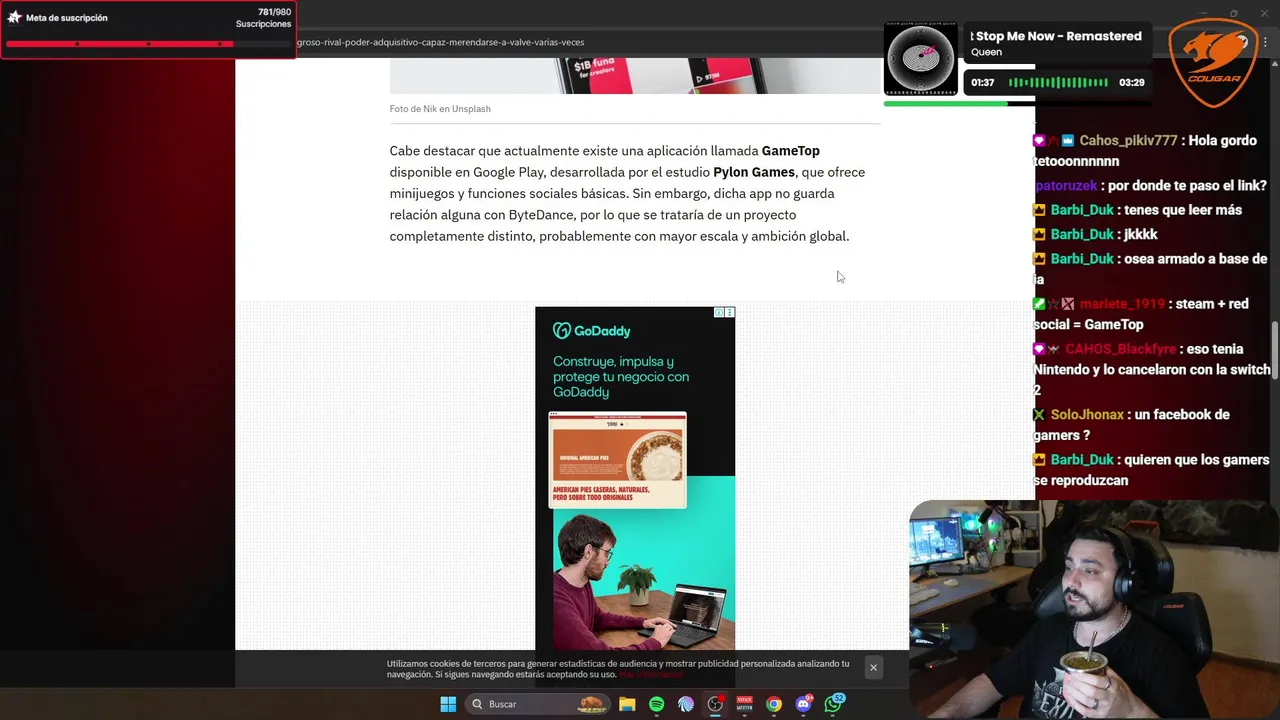Open the swirl-logo app in taskbar
The width and height of the screenshot is (1280, 720).
tap(685, 704)
